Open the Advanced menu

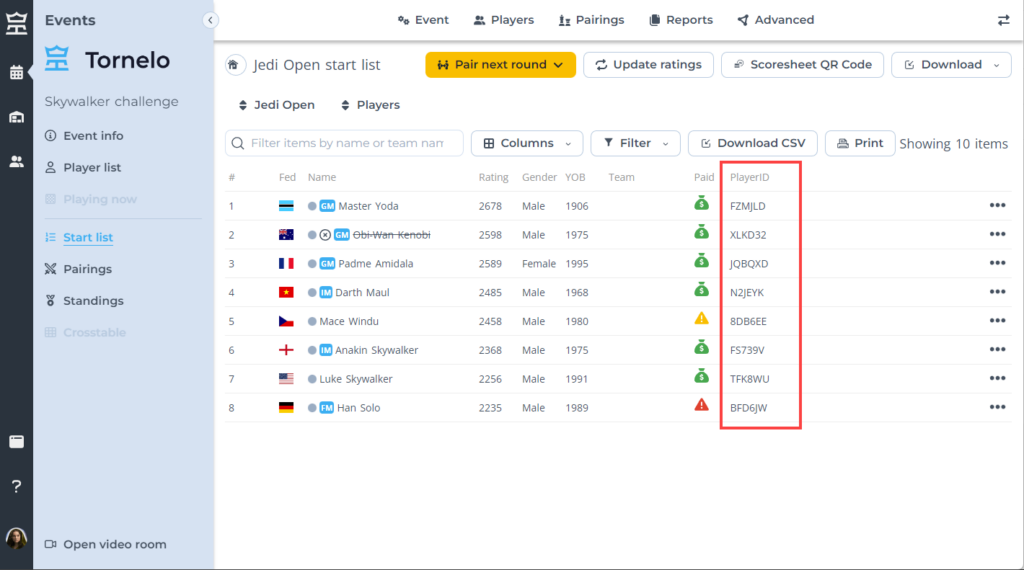pyautogui.click(x=776, y=20)
